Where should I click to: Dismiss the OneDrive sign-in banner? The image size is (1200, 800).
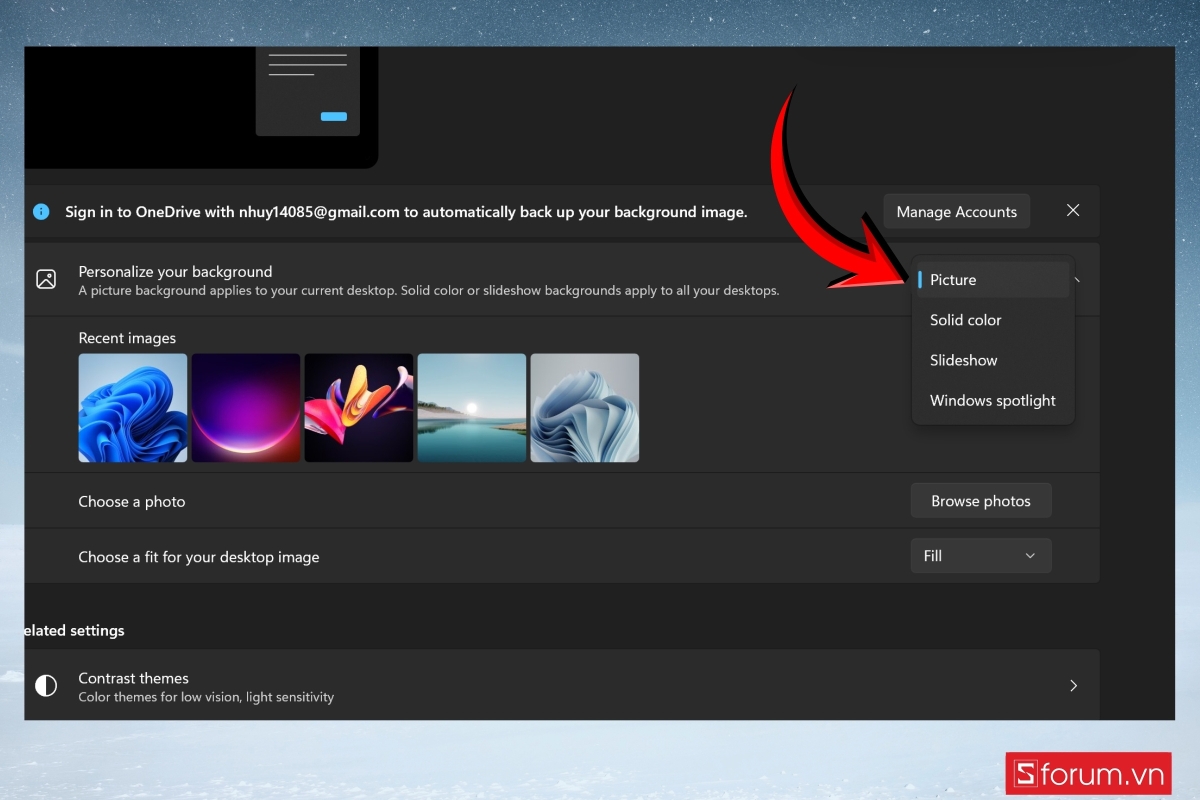click(x=1072, y=210)
